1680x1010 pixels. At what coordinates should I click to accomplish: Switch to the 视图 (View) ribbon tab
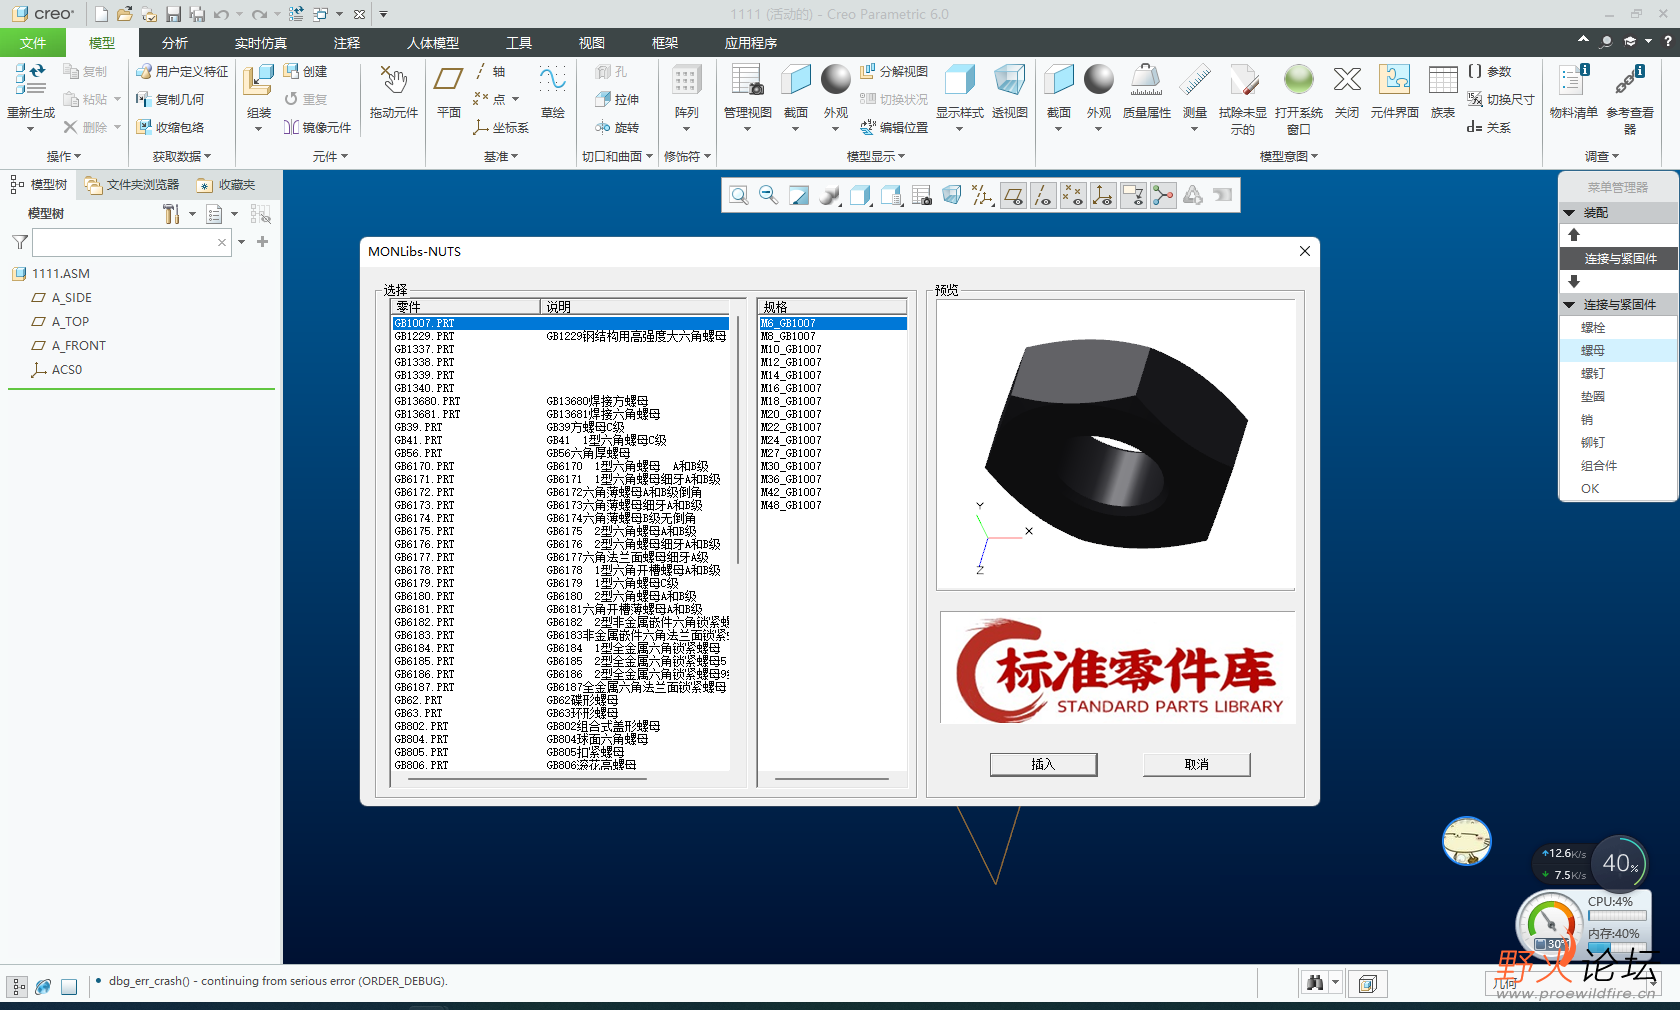(592, 43)
